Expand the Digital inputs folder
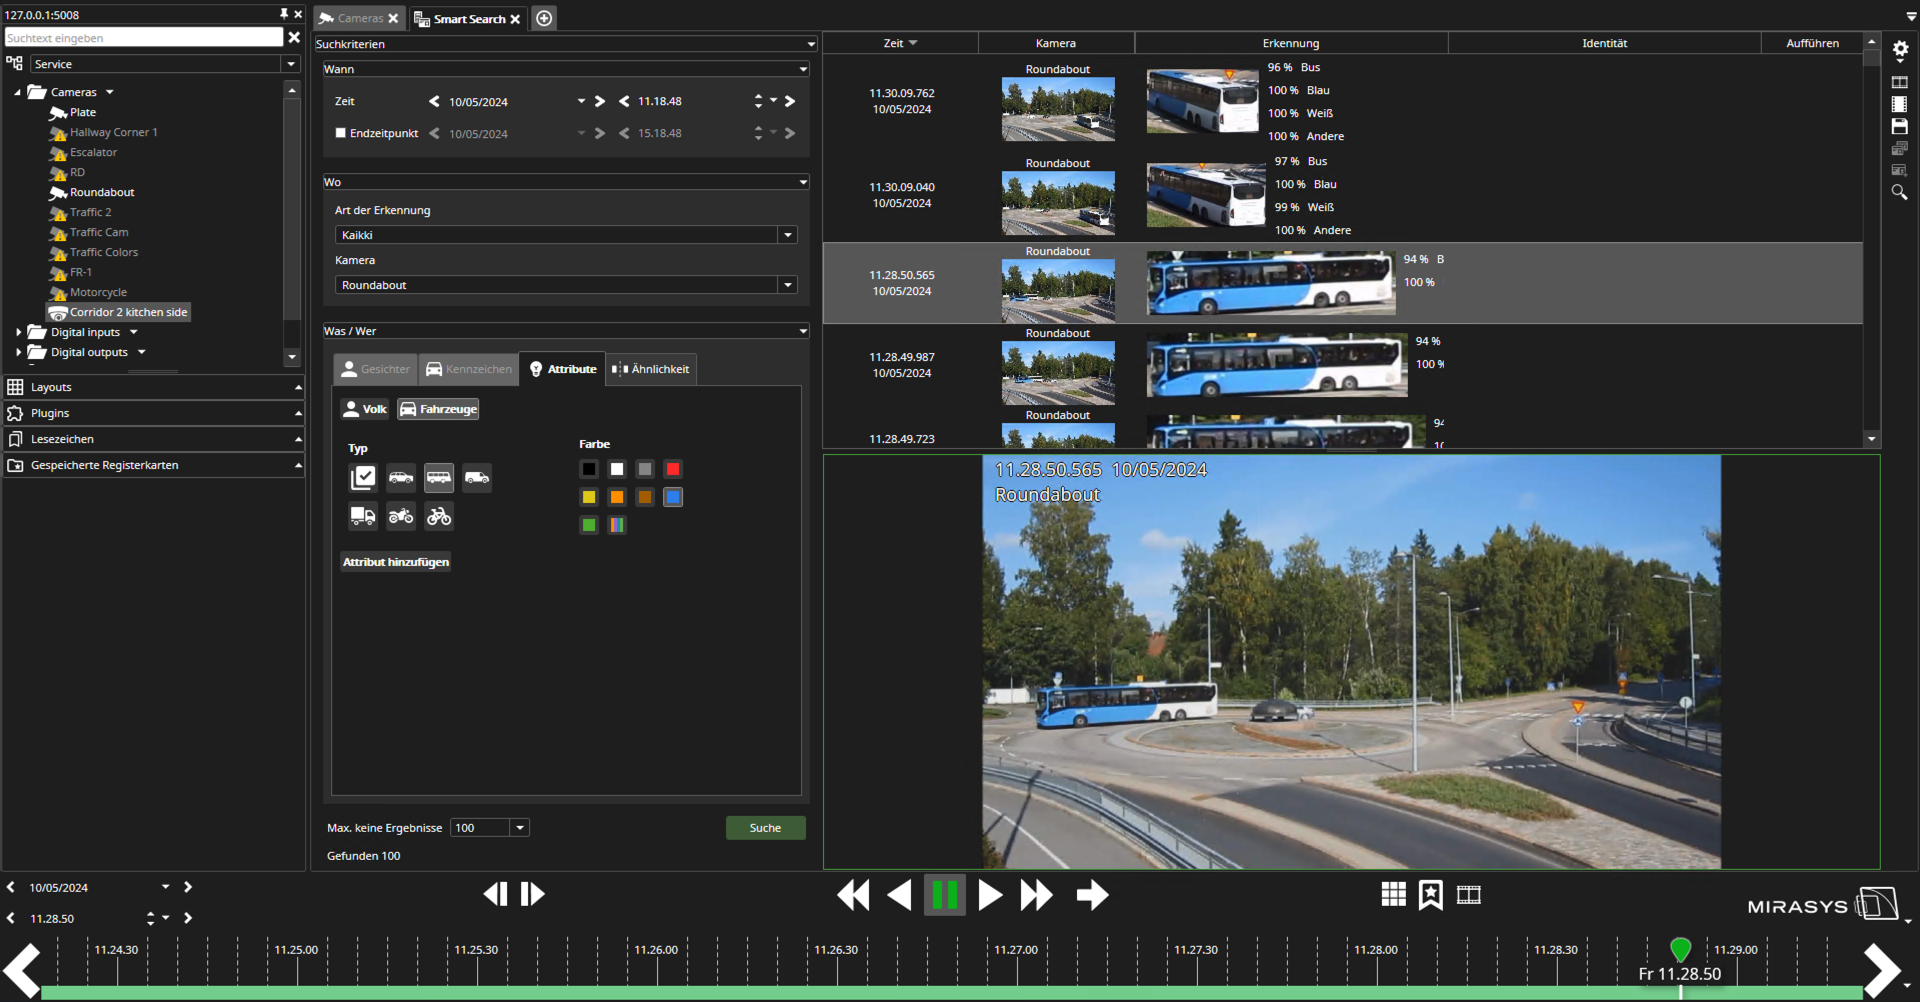 pos(19,332)
